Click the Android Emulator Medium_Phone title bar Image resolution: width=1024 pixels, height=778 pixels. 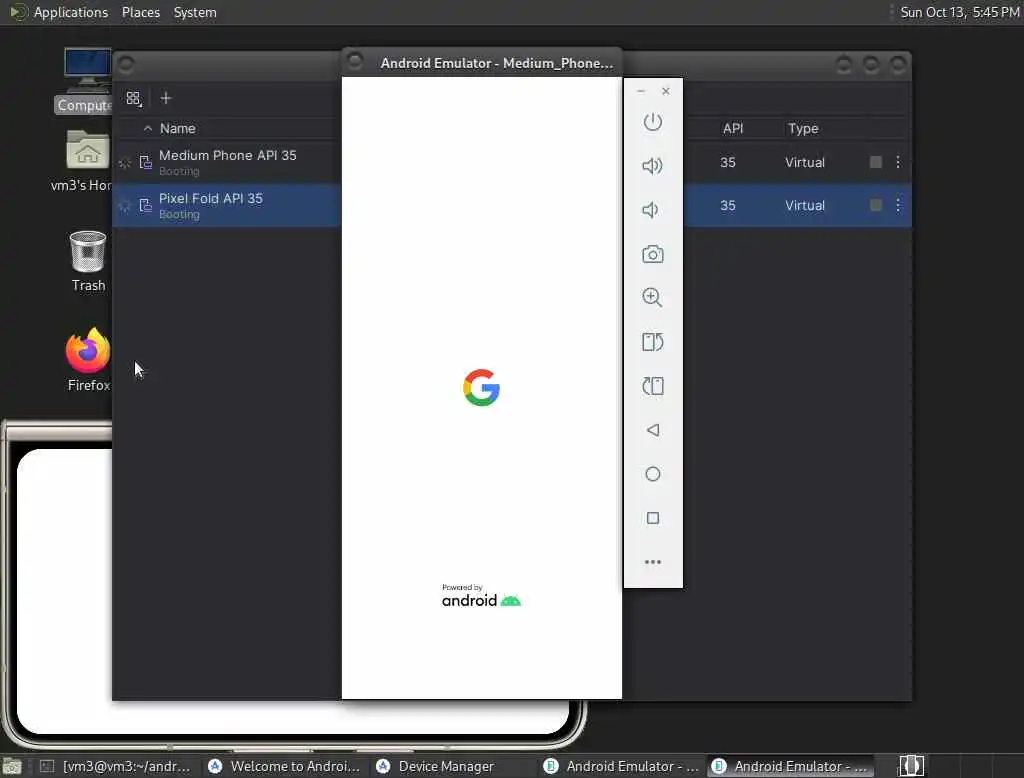pyautogui.click(x=482, y=63)
